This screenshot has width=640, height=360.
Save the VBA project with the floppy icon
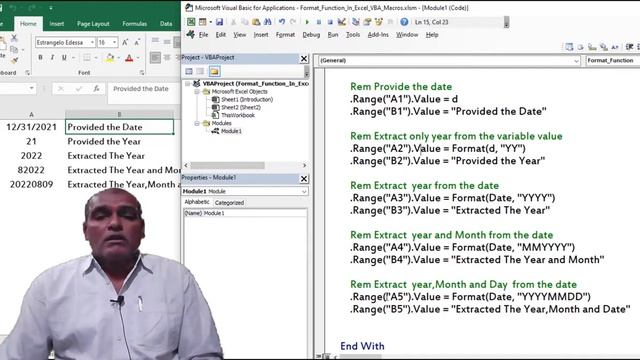pos(220,22)
